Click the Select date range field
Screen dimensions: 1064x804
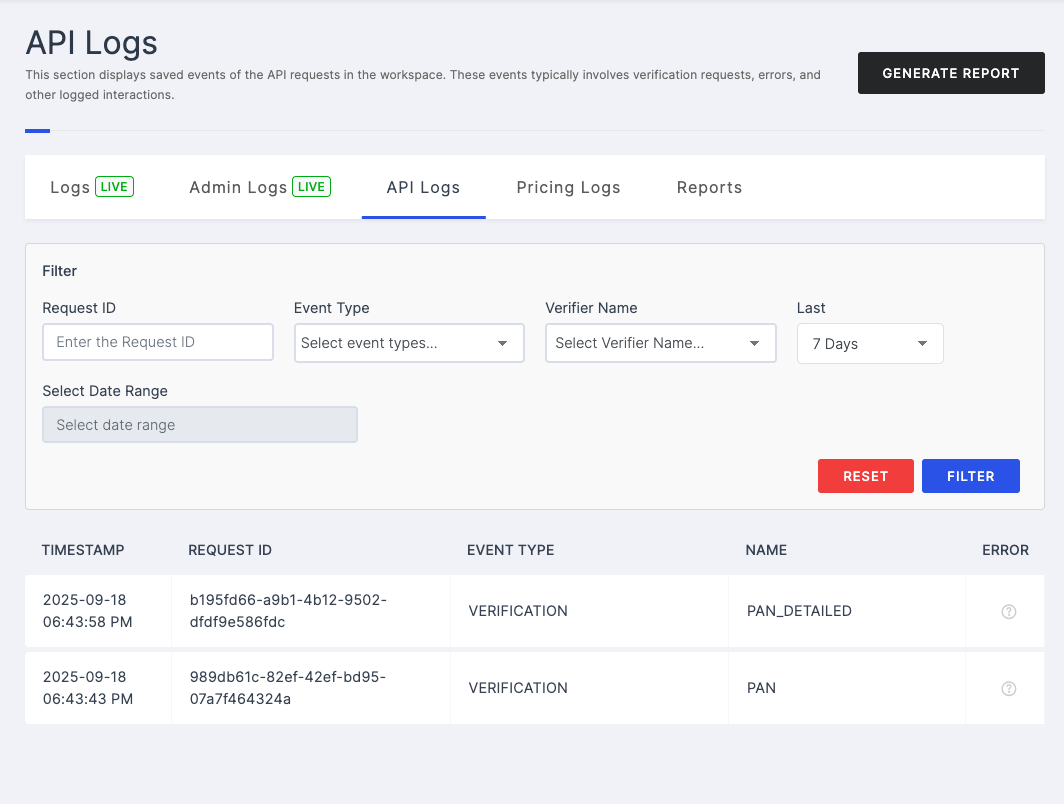(200, 425)
